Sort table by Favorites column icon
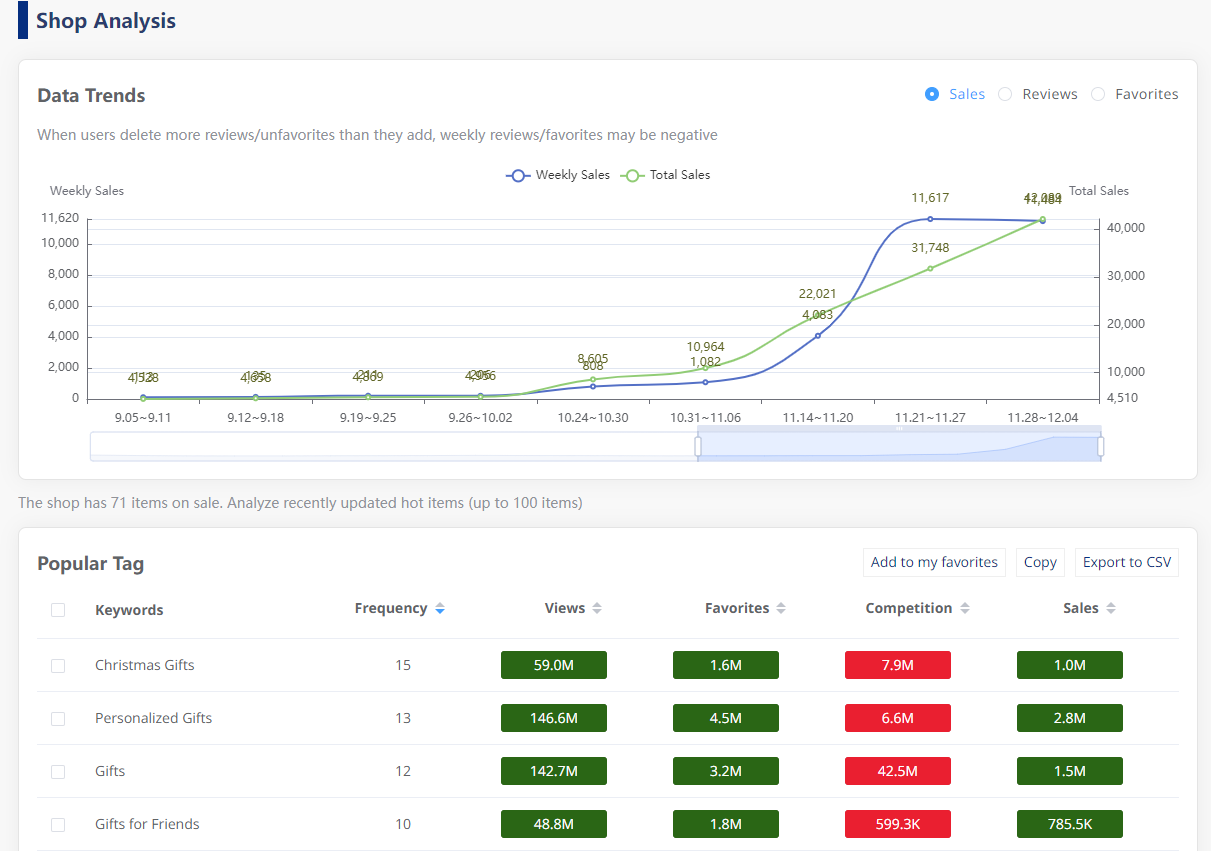Screen dimensions: 1211x851 point(781,609)
